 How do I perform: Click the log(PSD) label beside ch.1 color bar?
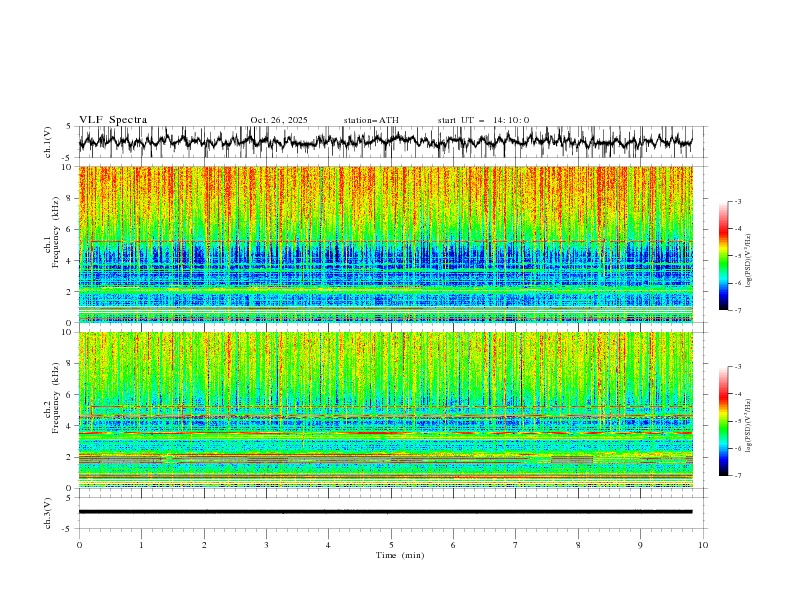pyautogui.click(x=750, y=261)
